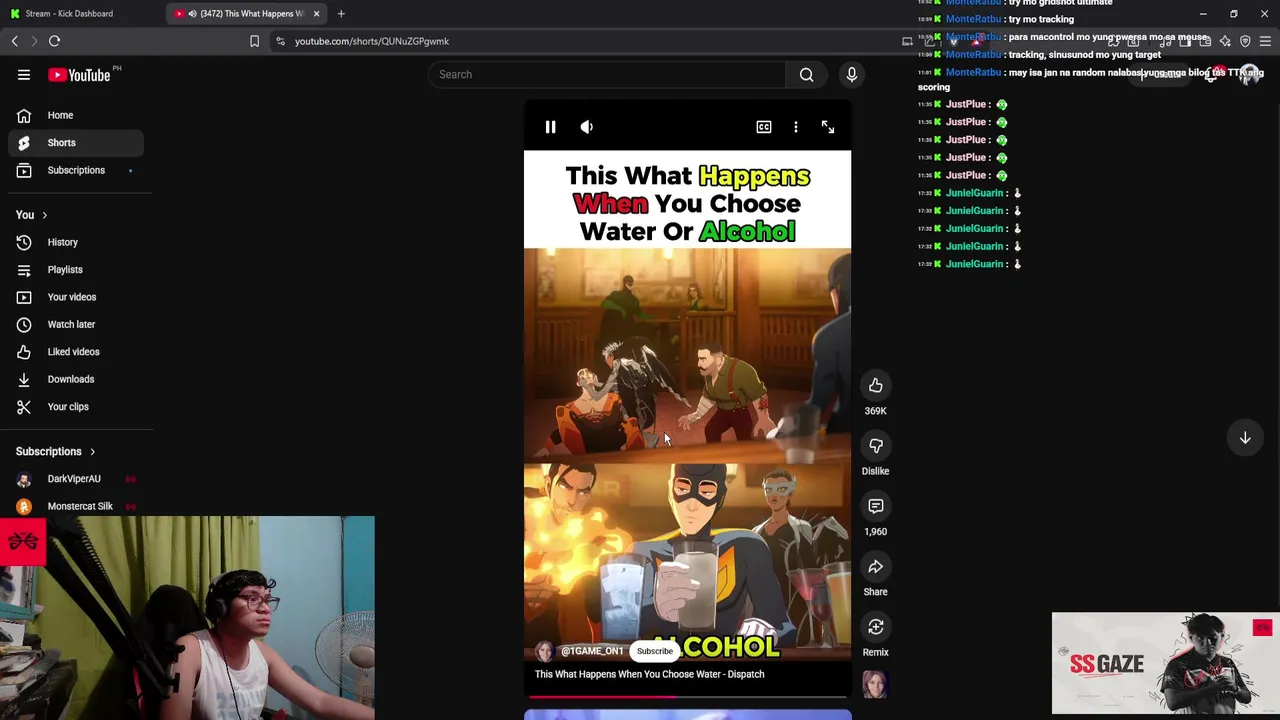Open DarkViperAU subscription channel
Image resolution: width=1280 pixels, height=720 pixels.
coord(76,479)
